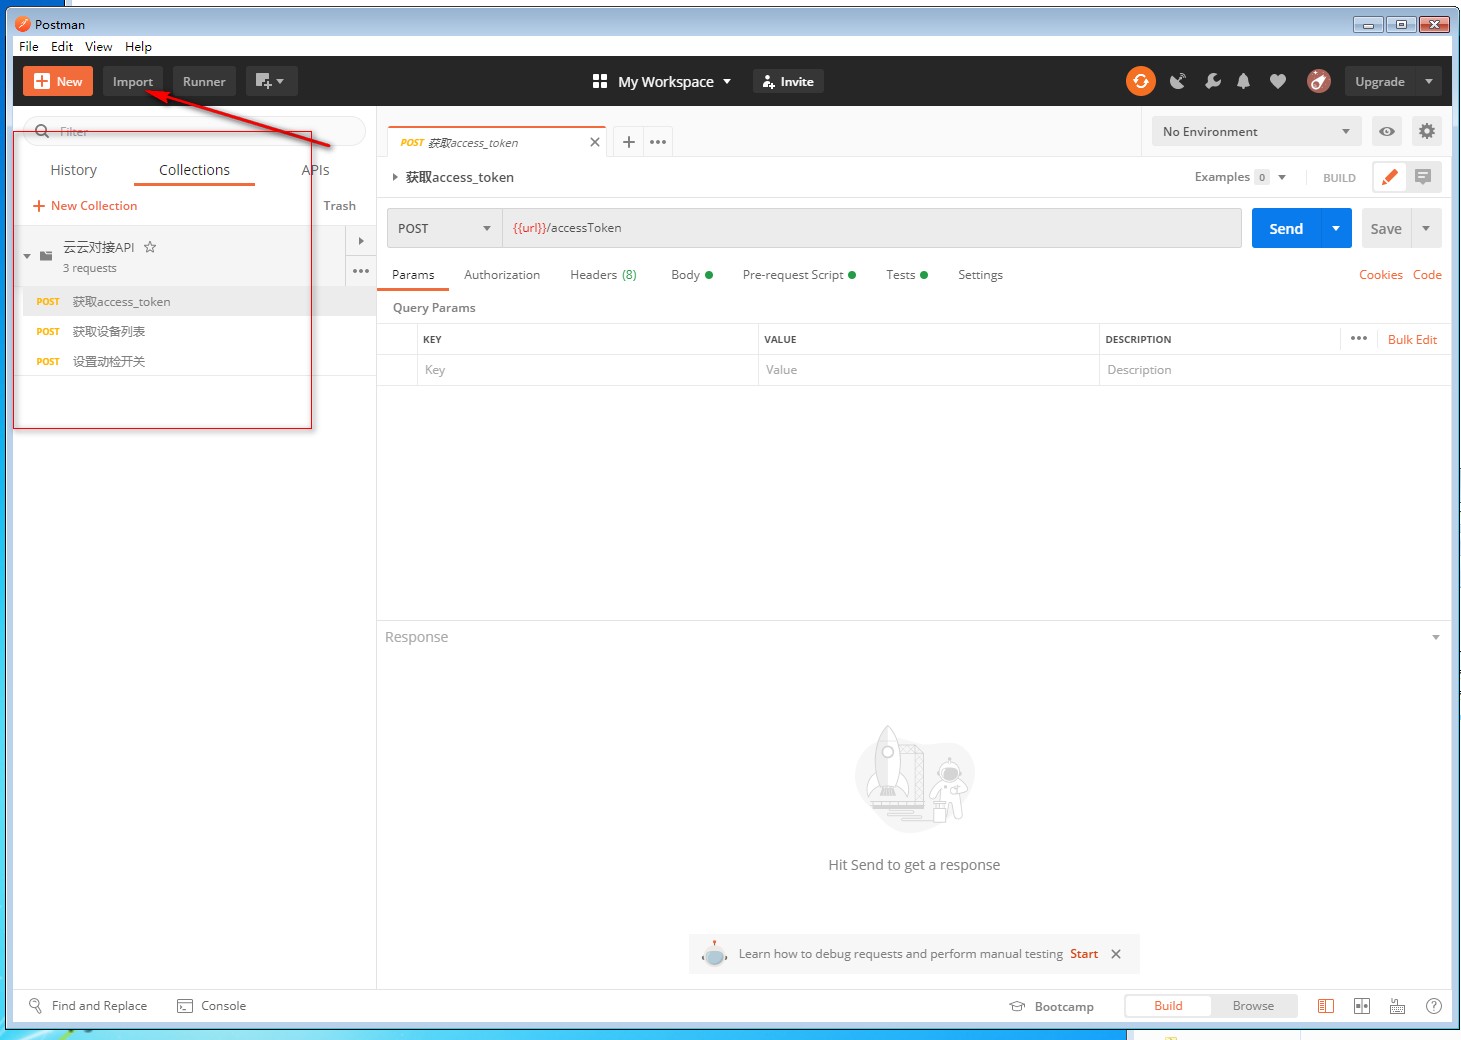
Task: Switch to the Authorization tab
Action: click(x=501, y=275)
